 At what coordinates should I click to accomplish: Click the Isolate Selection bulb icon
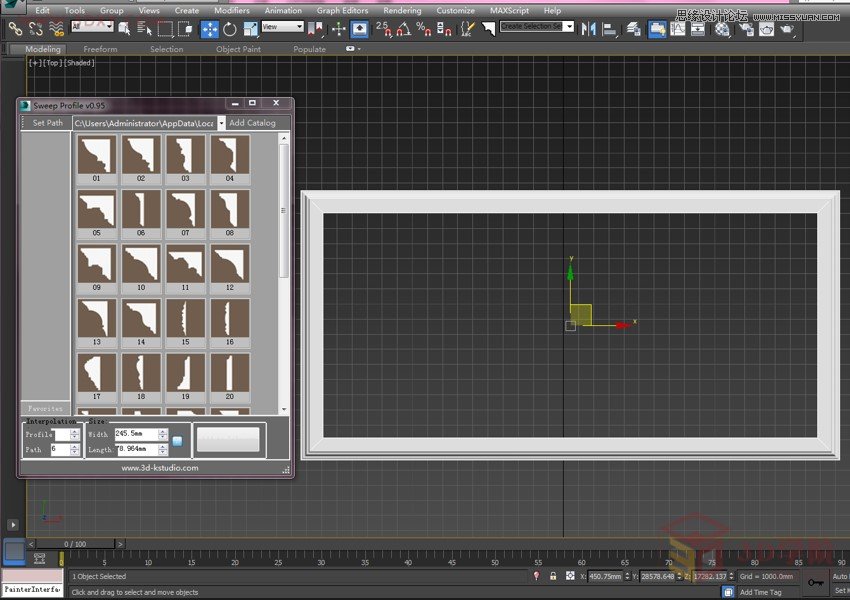pos(537,576)
